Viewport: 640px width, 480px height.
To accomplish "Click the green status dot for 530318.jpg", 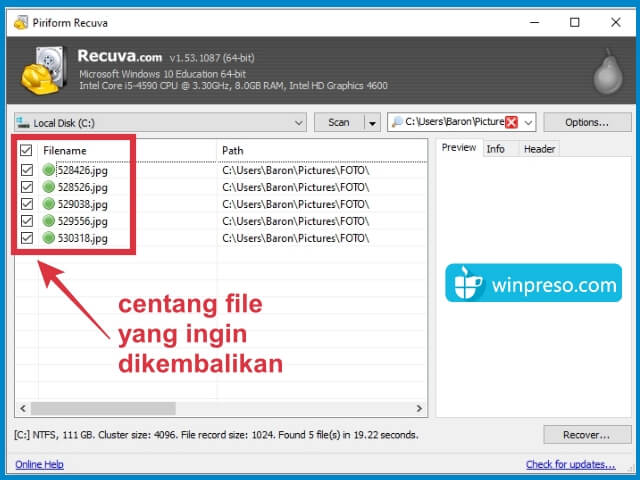I will 49,238.
